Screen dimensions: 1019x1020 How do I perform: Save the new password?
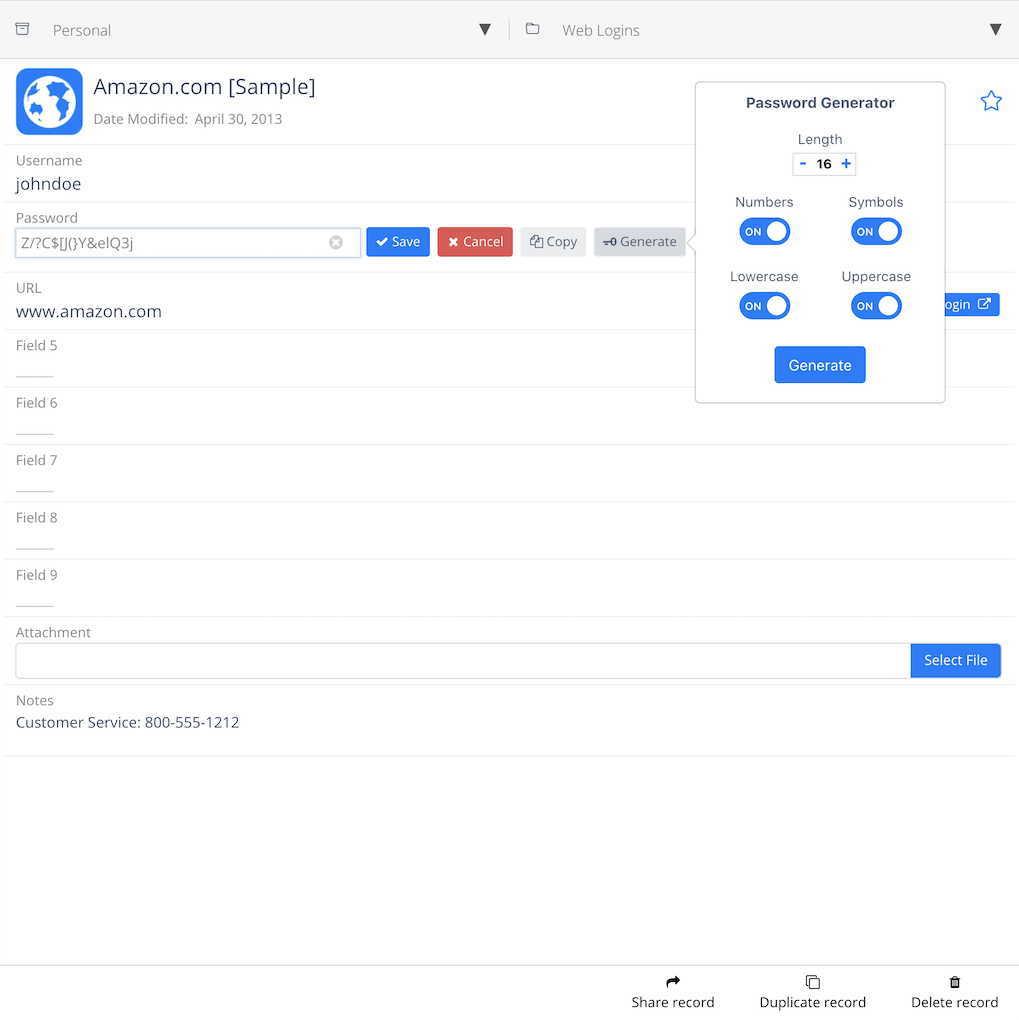[x=398, y=242]
